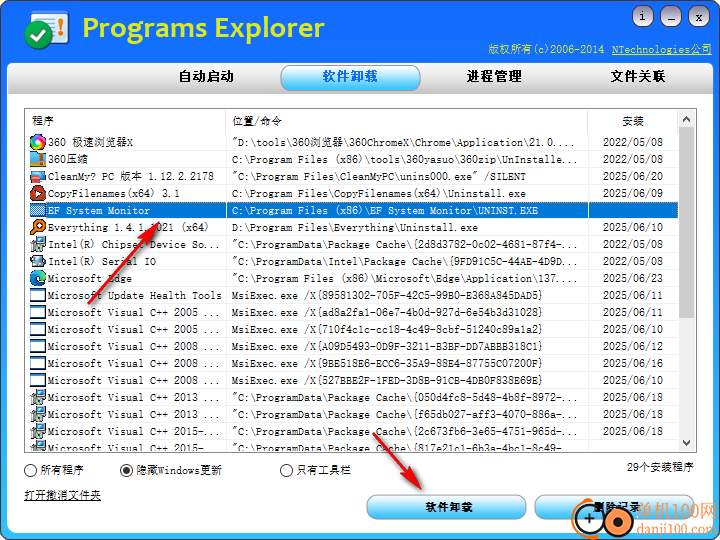Viewport: 720px width, 540px height.
Task: Click the CleanMy PC program icon
Action: click(38, 176)
